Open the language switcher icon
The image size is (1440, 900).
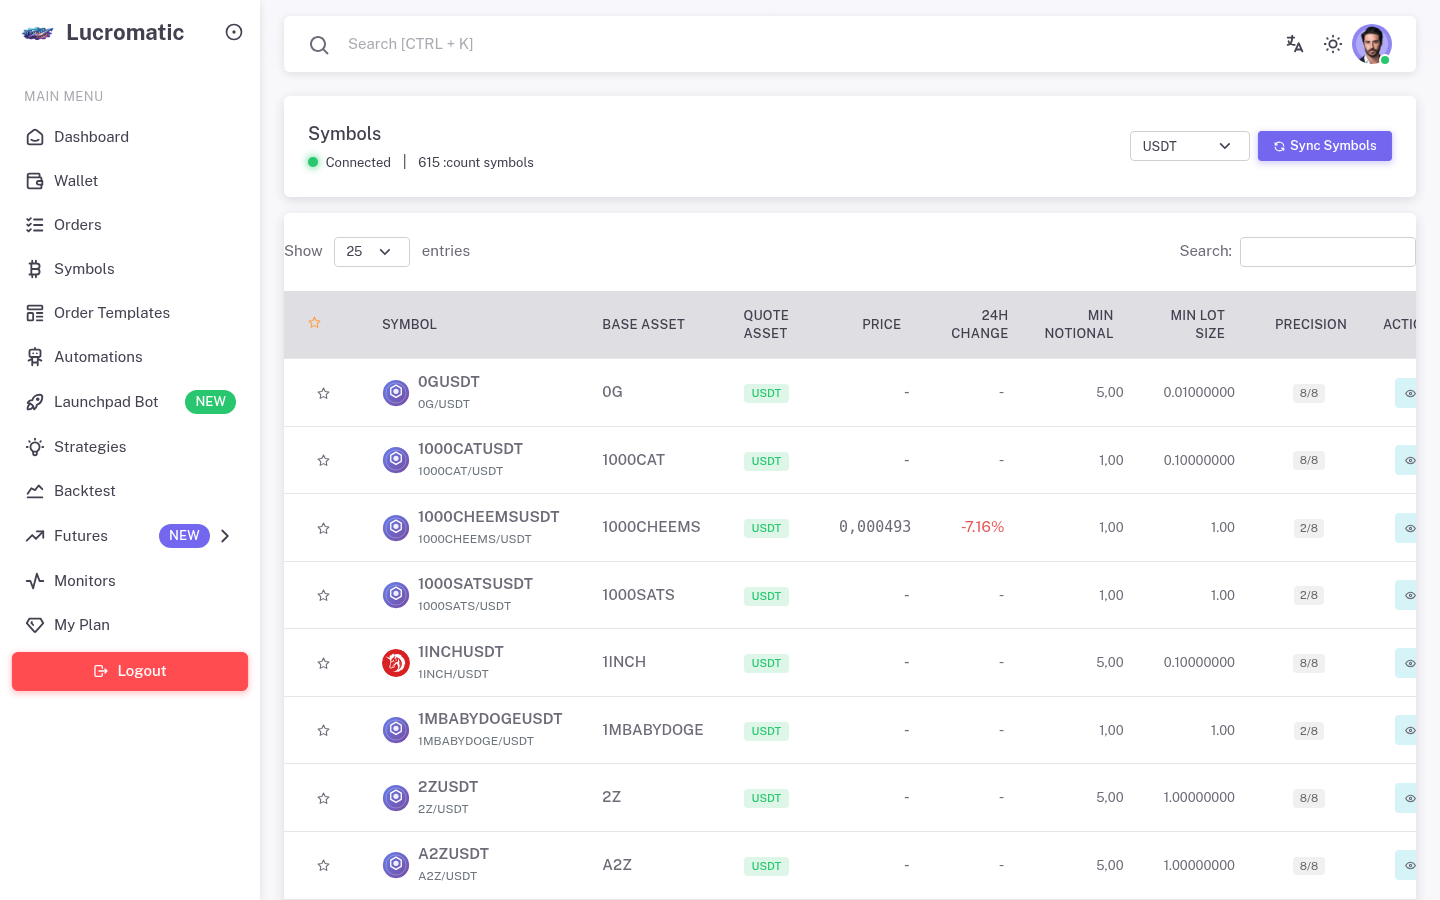(x=1294, y=44)
